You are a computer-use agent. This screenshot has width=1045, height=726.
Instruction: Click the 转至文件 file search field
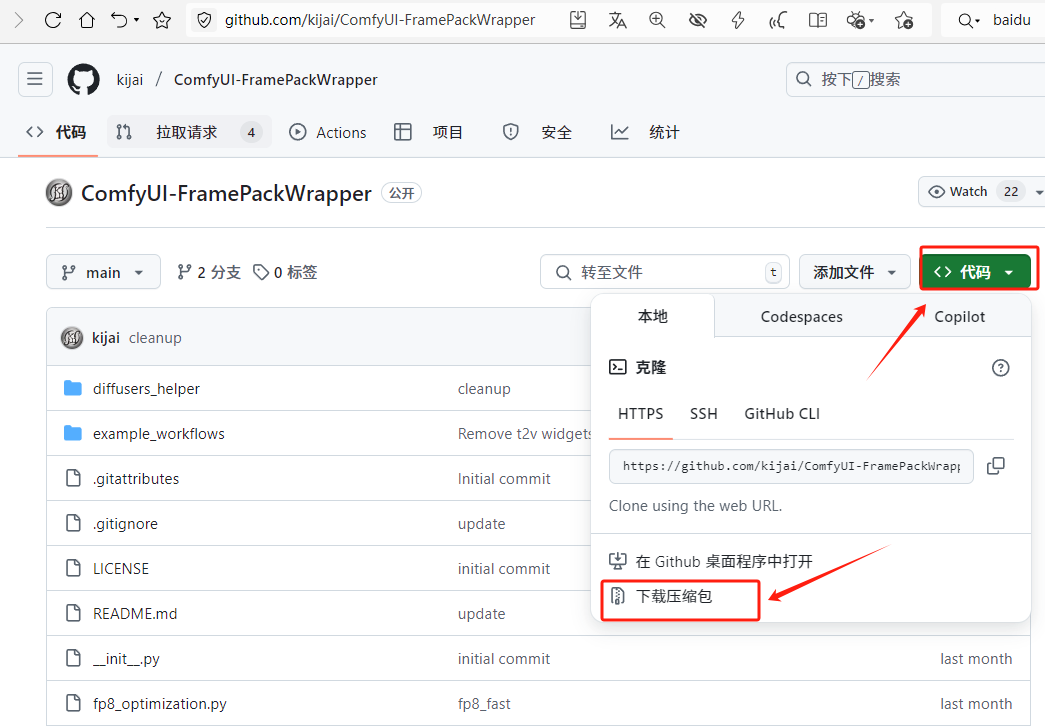point(664,272)
